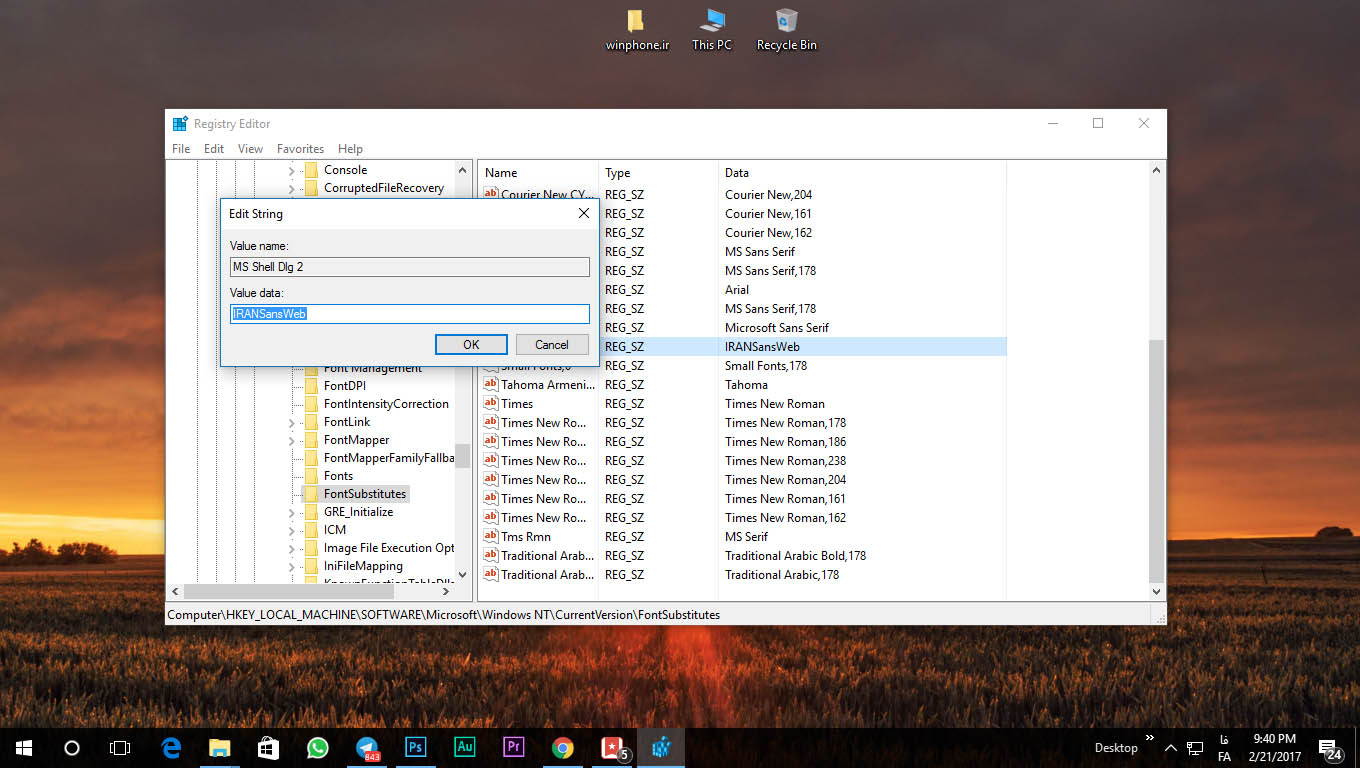
Task: Open Windows Store from the taskbar
Action: (x=269, y=747)
